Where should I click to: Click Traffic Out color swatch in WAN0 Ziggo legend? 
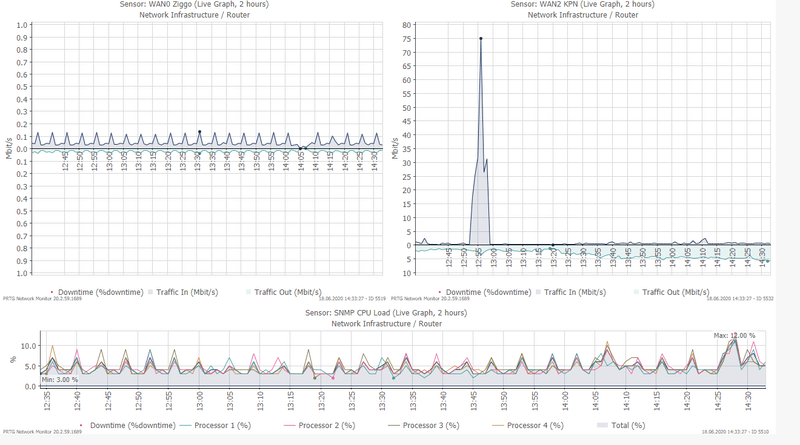pos(248,292)
